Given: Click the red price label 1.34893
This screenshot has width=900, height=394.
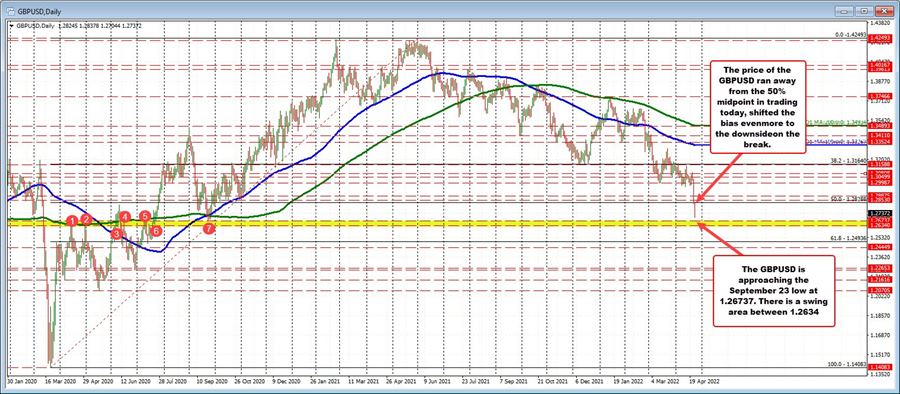Looking at the screenshot, I should pyautogui.click(x=879, y=125).
